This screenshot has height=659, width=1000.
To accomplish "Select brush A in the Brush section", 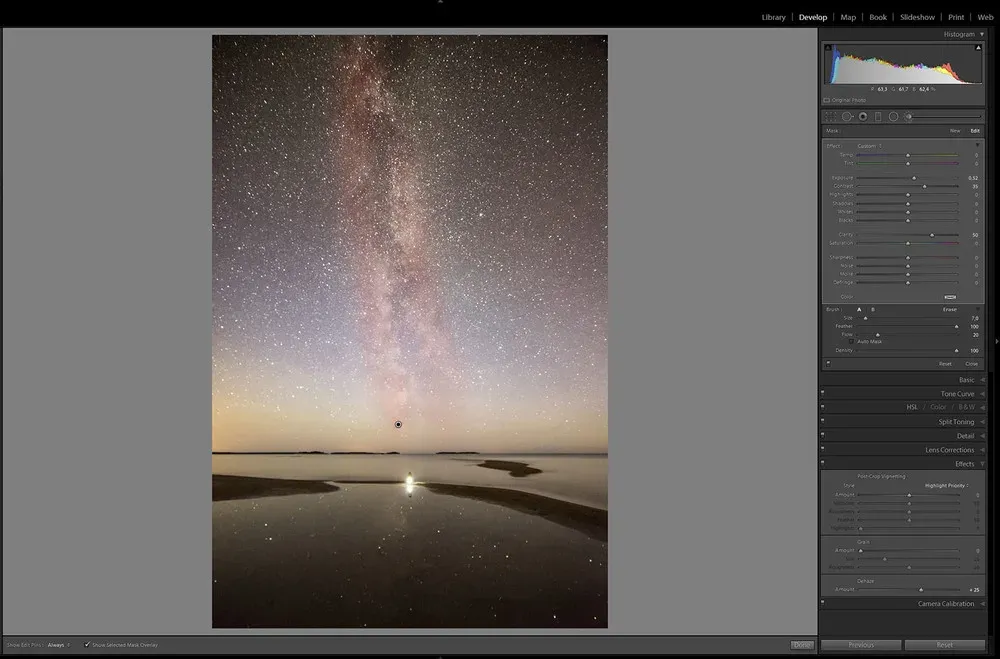I will tap(859, 309).
